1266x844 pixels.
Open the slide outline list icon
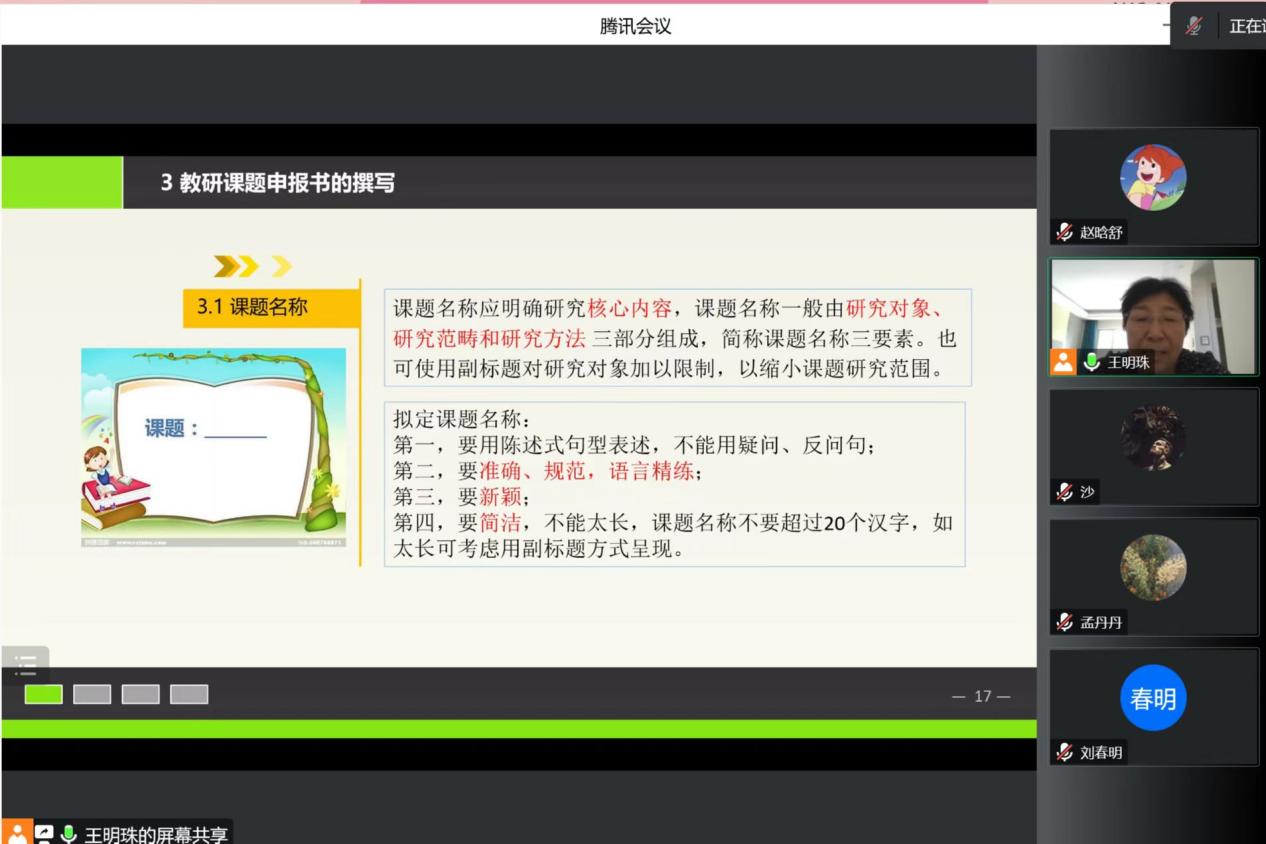coord(26,663)
